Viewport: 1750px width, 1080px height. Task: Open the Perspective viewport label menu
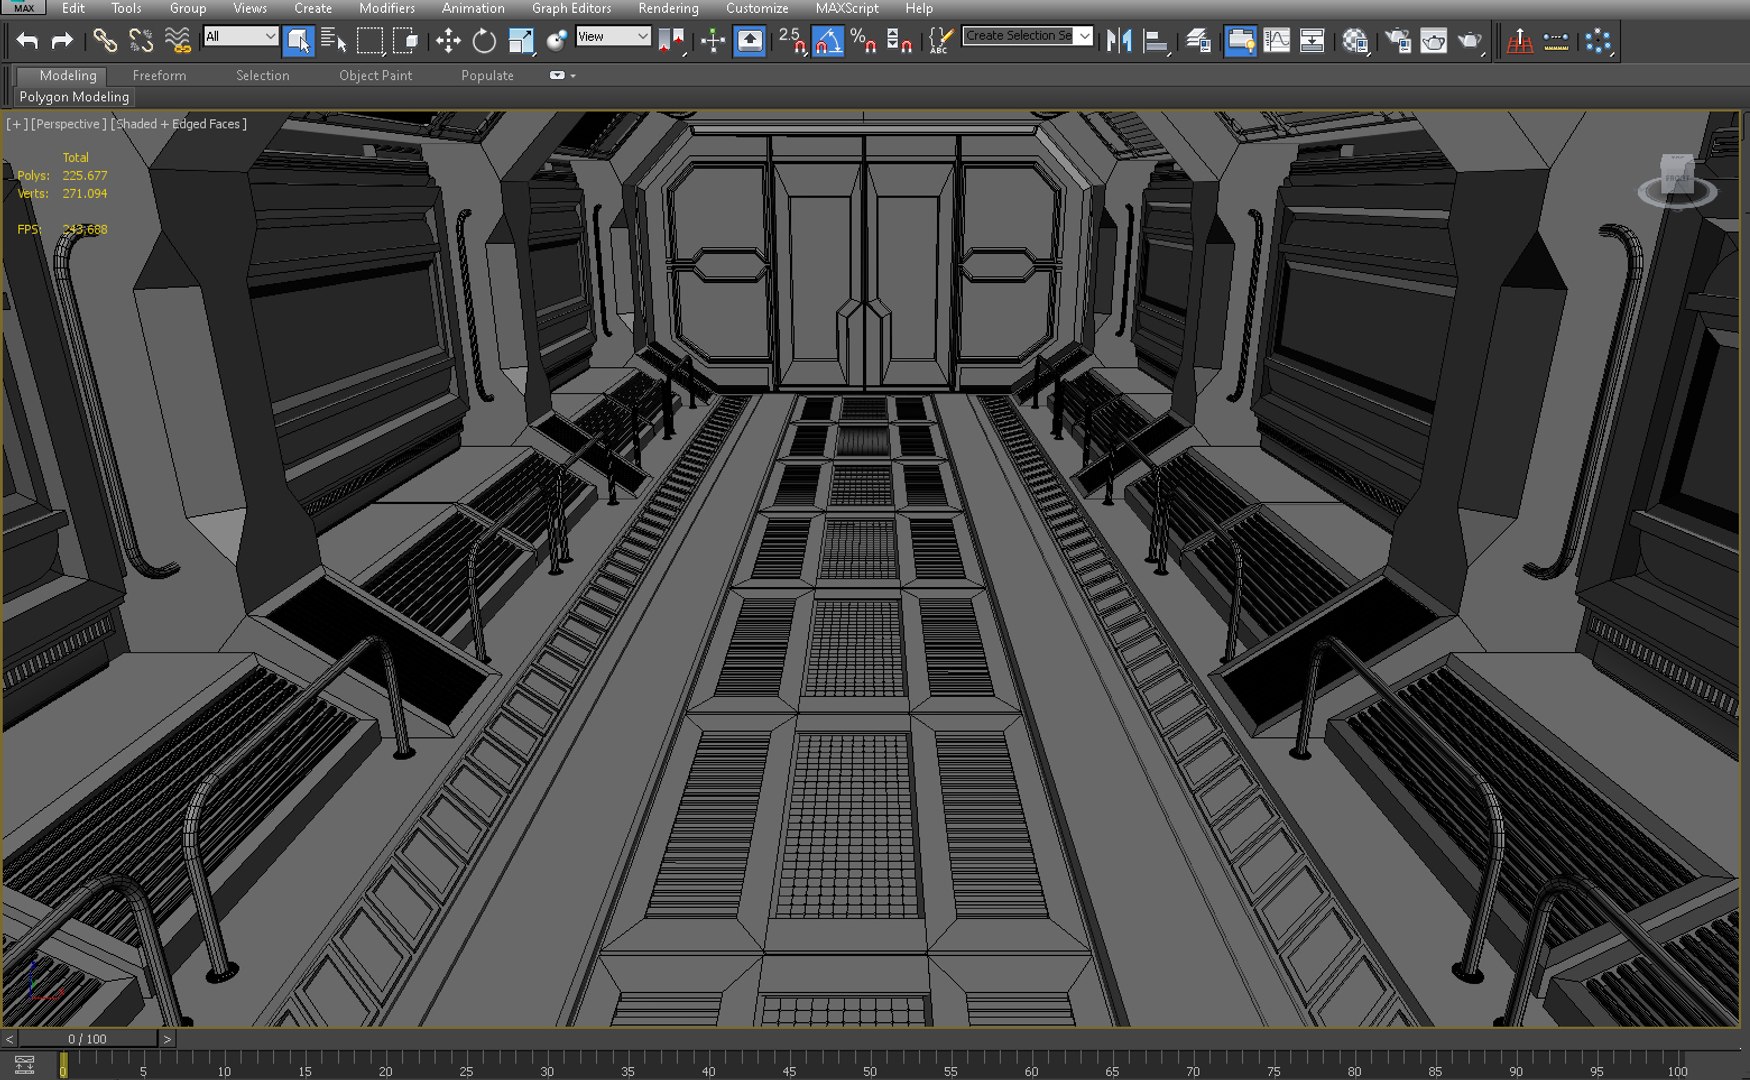tap(69, 124)
